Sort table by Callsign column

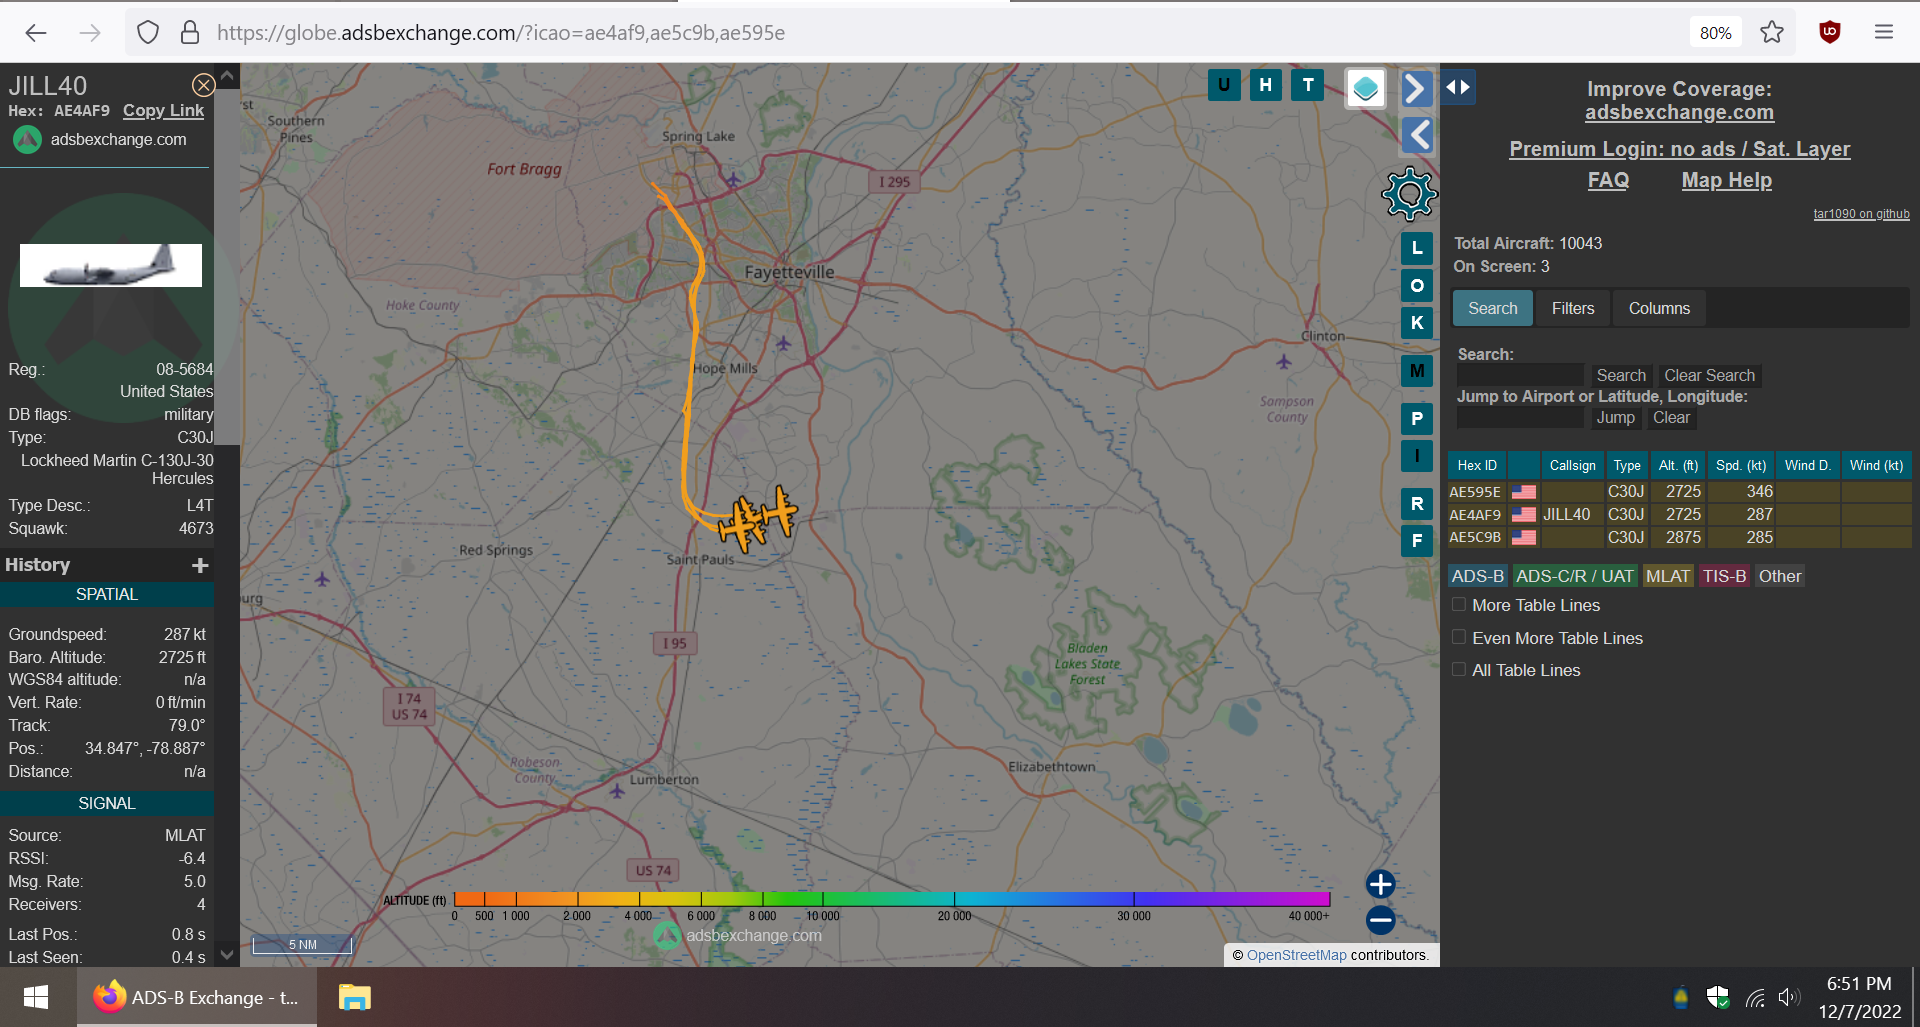click(1572, 465)
